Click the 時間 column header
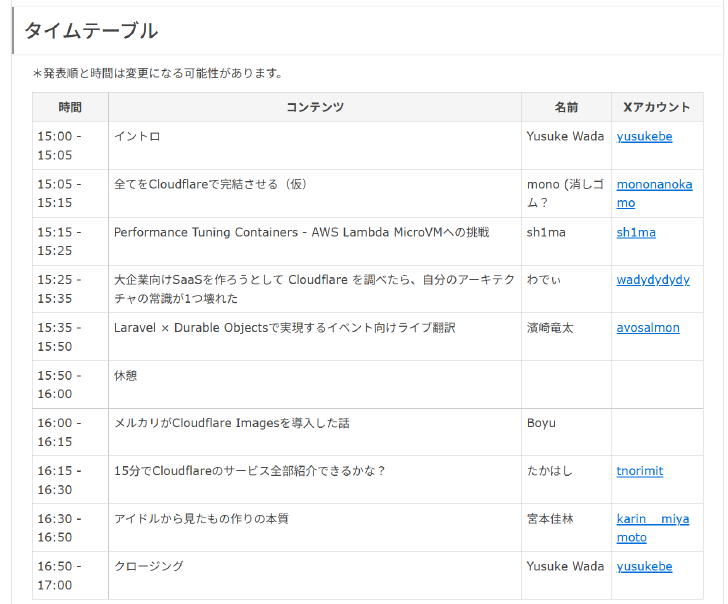Viewport: 728px width, 604px height. 70,107
